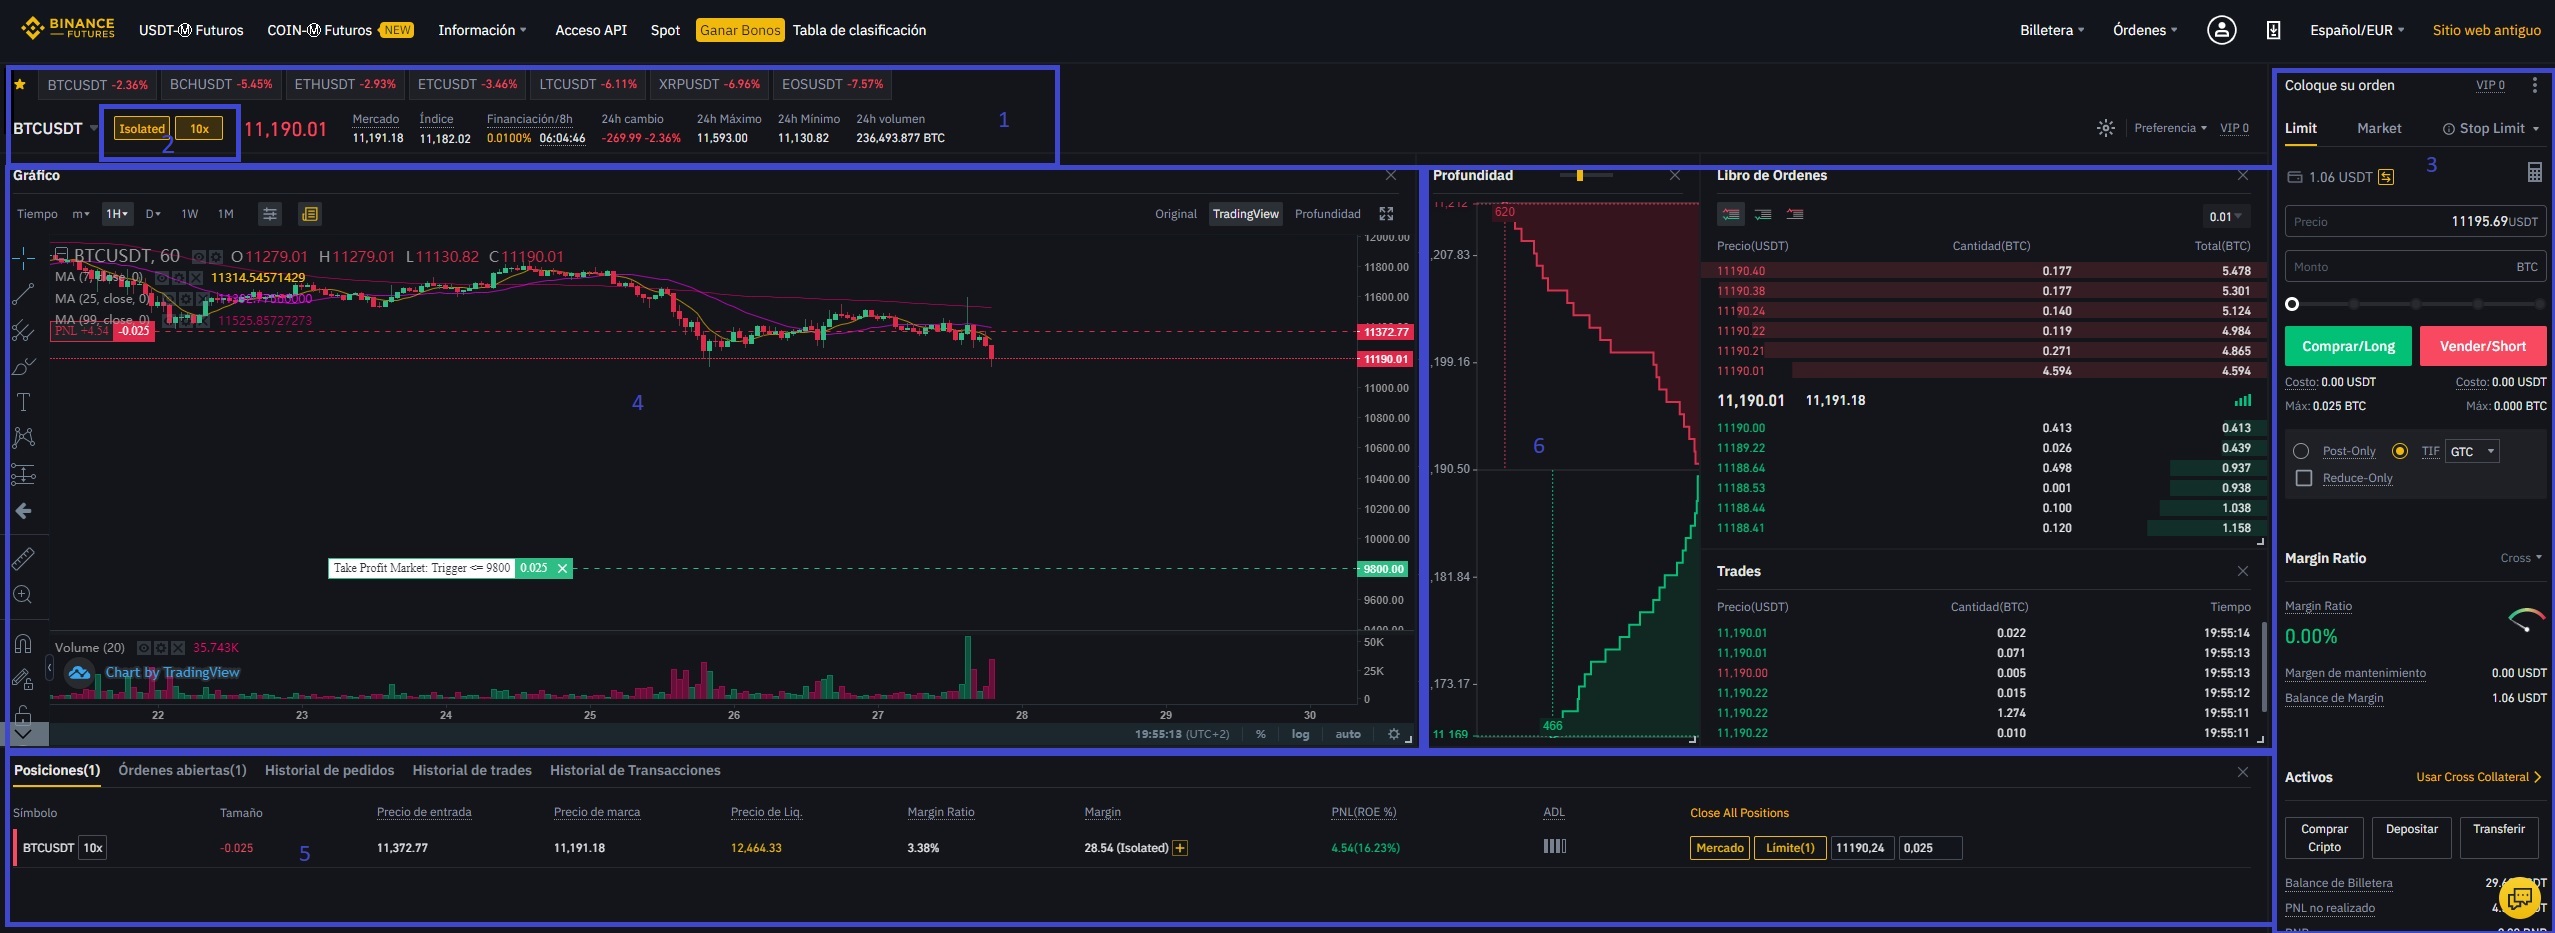Select the Post-Only radio button
Screen dimensions: 2555x933
click(x=2301, y=451)
